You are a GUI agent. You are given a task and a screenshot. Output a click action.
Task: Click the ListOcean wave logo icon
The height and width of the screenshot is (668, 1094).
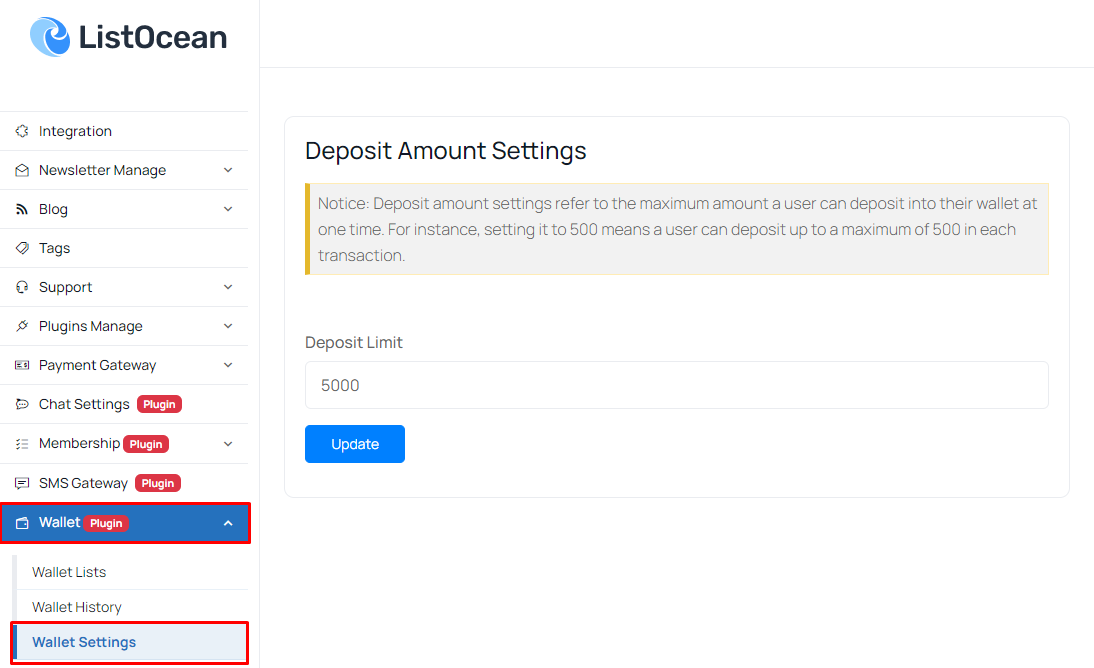coord(50,38)
